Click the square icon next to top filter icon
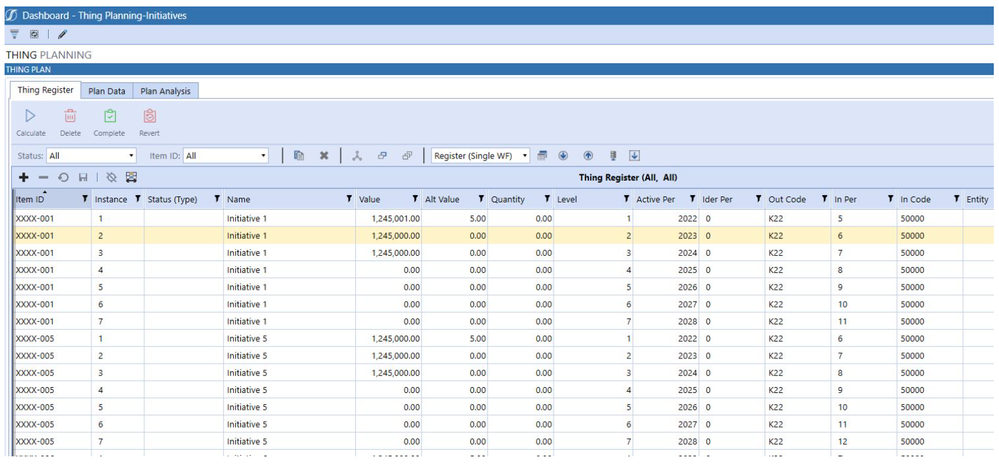 pos(34,34)
